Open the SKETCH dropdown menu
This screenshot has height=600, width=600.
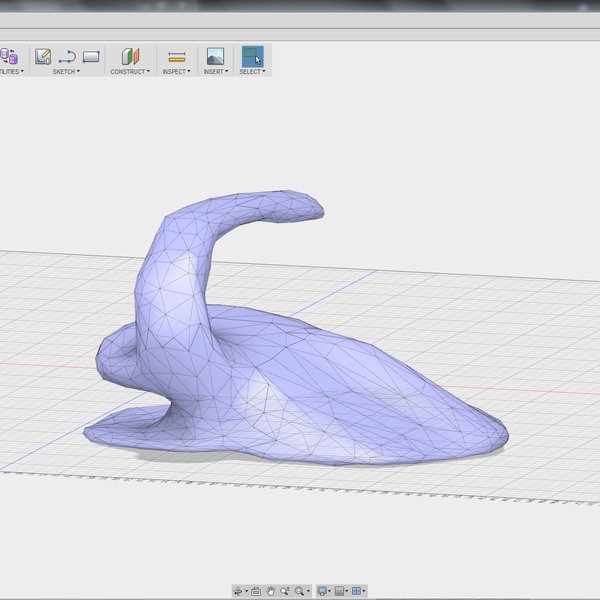click(x=67, y=72)
